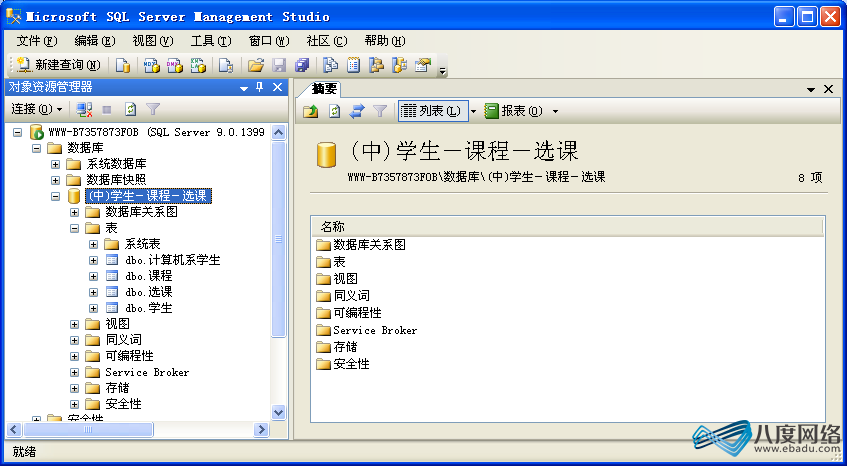Open the main toolbar options overflow arrow

coord(442,71)
